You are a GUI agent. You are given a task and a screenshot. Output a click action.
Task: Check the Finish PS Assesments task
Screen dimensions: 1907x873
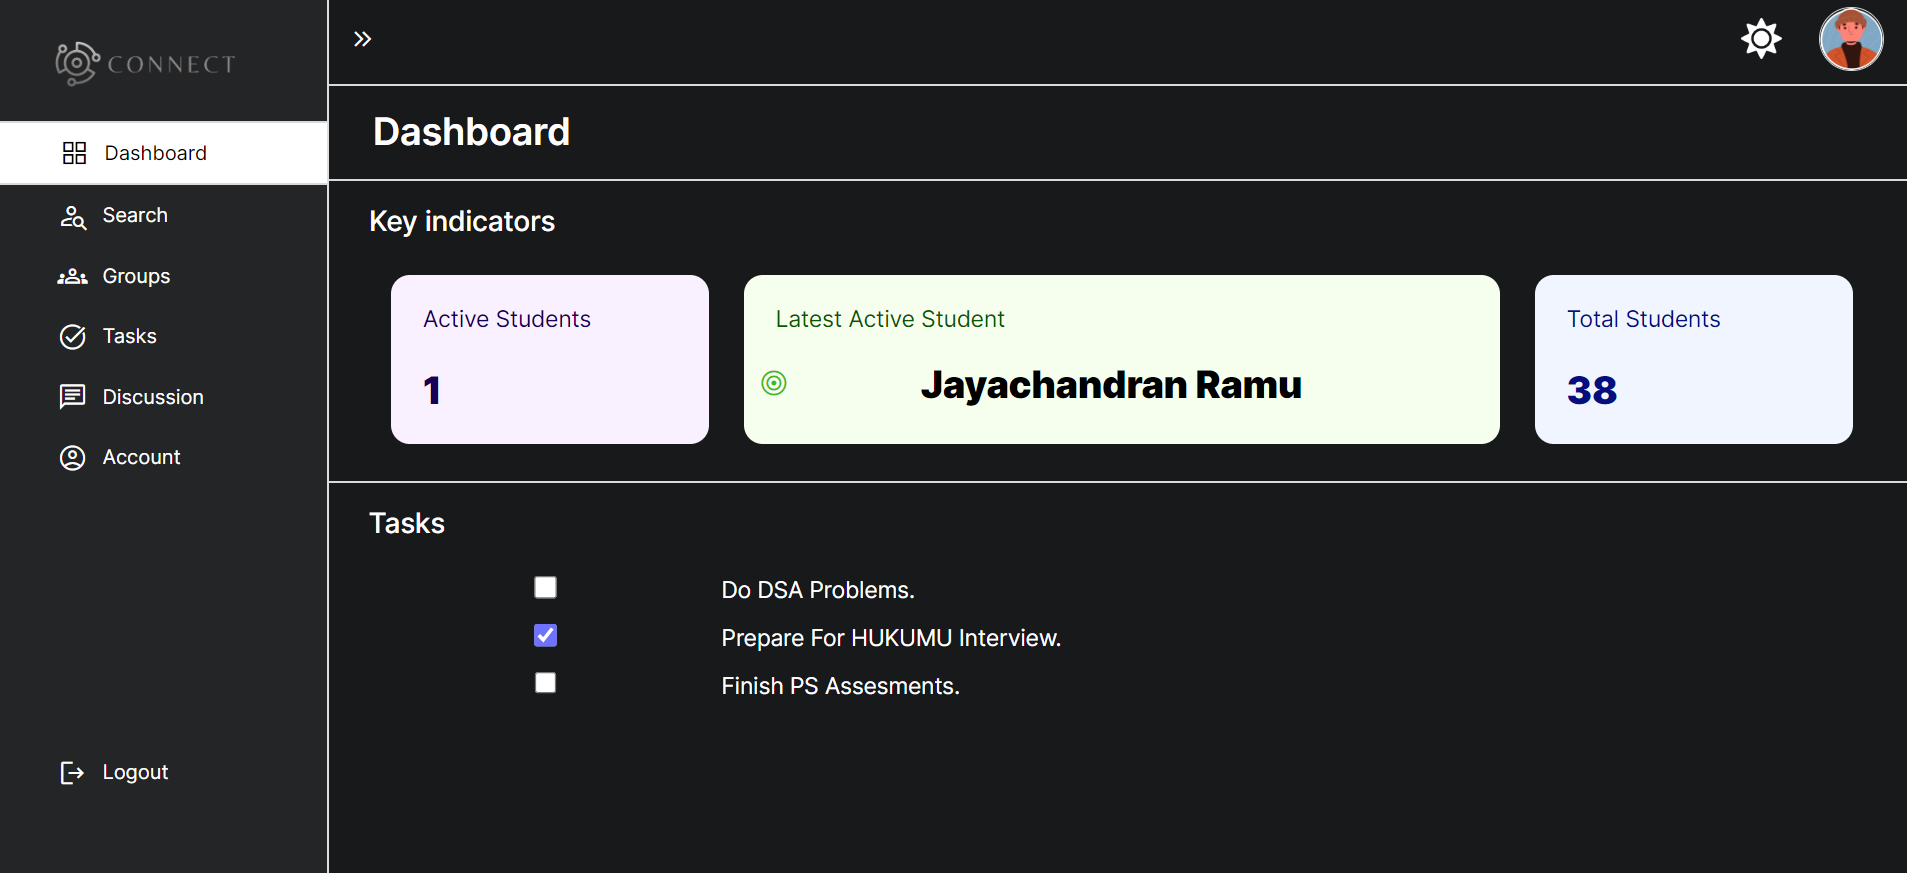tap(545, 682)
